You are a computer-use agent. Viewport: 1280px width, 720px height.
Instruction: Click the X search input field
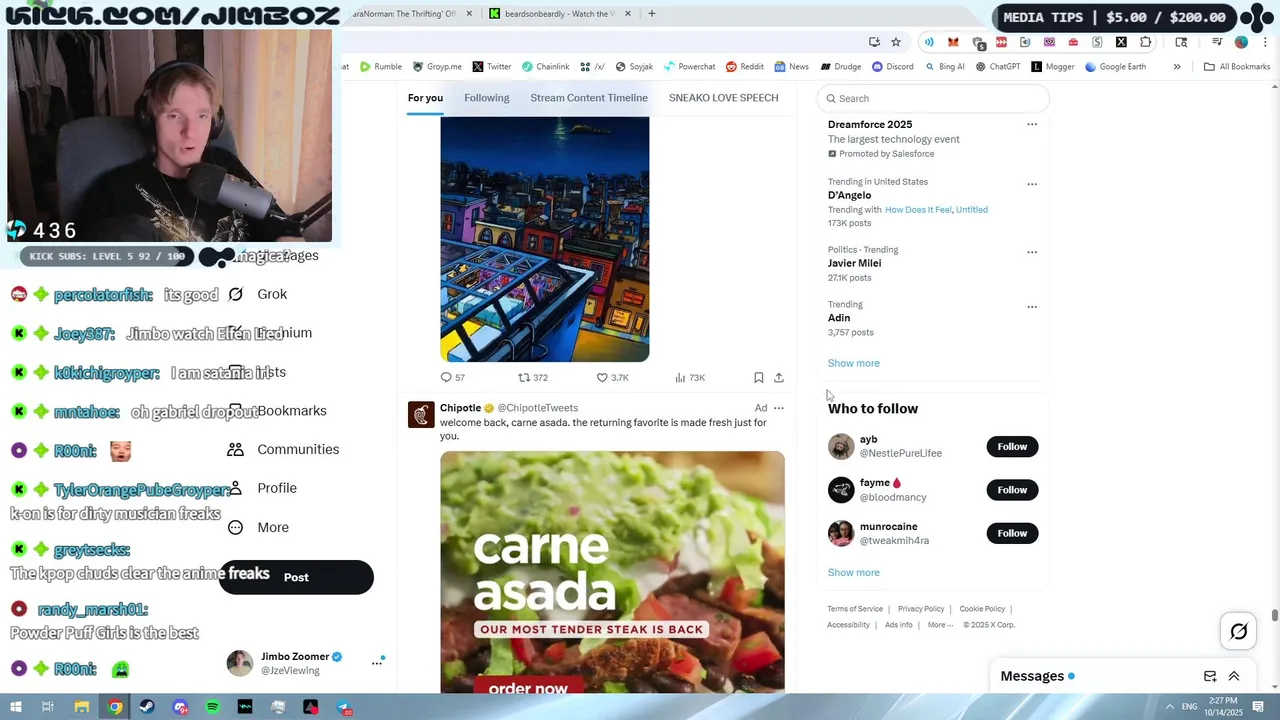(933, 98)
